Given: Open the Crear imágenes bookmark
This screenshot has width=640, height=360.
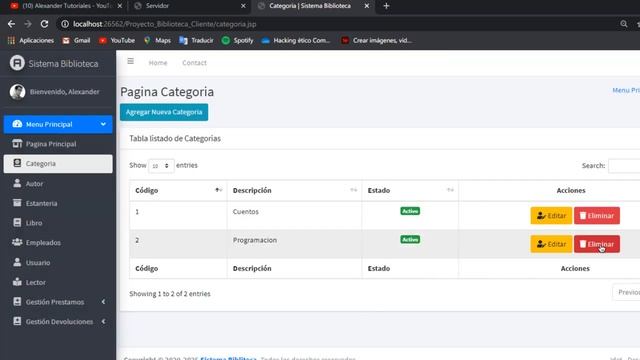Looking at the screenshot, I should 376,40.
